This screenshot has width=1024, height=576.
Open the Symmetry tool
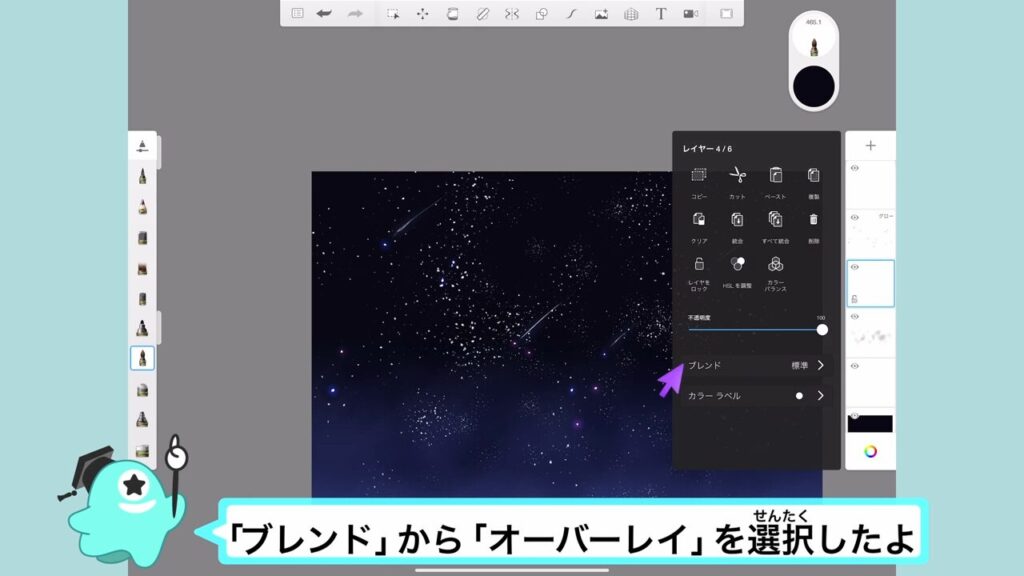pos(512,14)
